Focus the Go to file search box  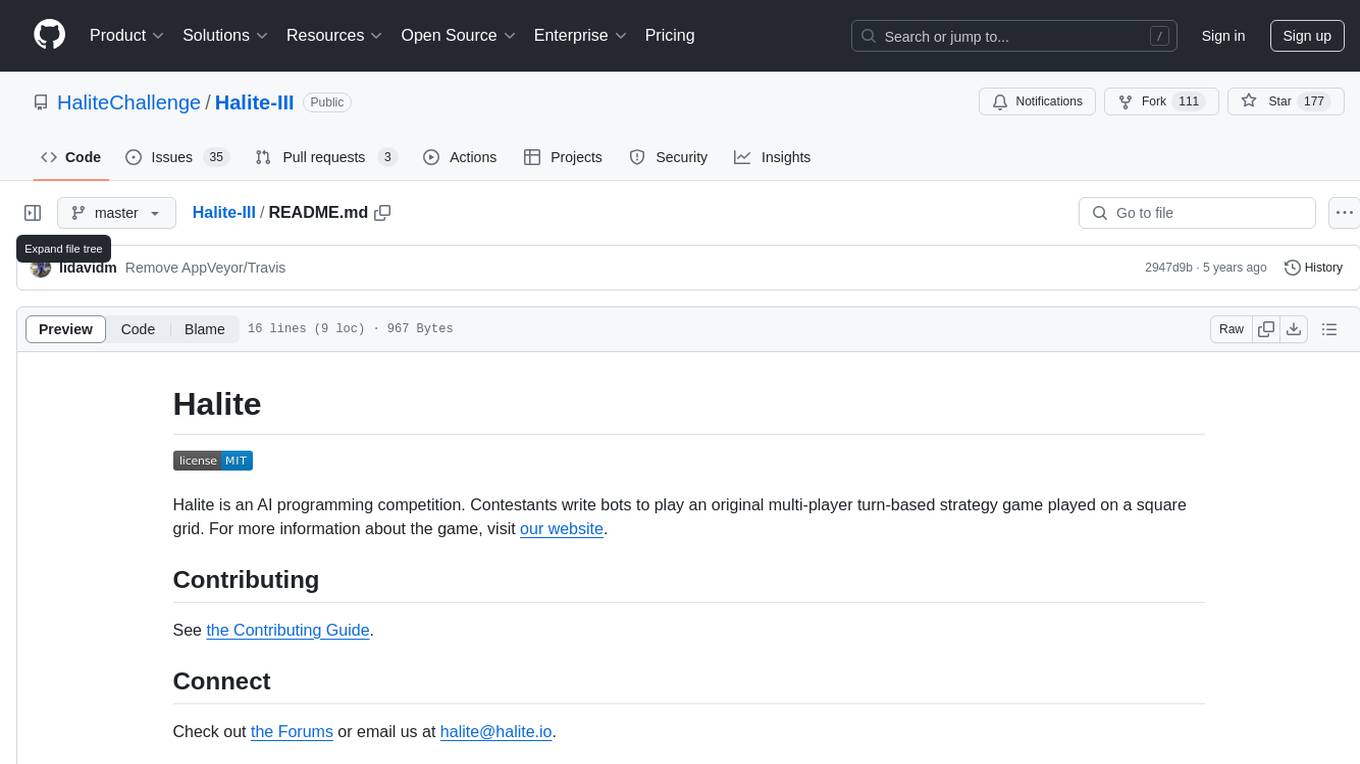tap(1197, 213)
